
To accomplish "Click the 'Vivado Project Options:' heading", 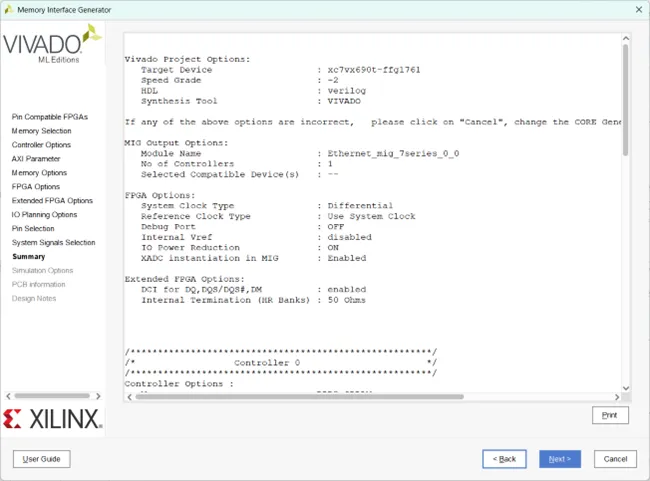I will coord(187,59).
